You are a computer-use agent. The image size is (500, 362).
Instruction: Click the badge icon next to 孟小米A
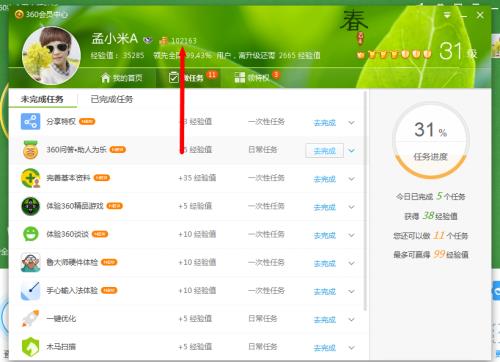148,40
